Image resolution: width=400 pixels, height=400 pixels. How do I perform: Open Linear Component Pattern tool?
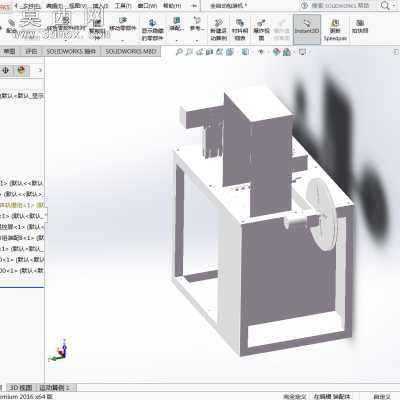tap(66, 25)
